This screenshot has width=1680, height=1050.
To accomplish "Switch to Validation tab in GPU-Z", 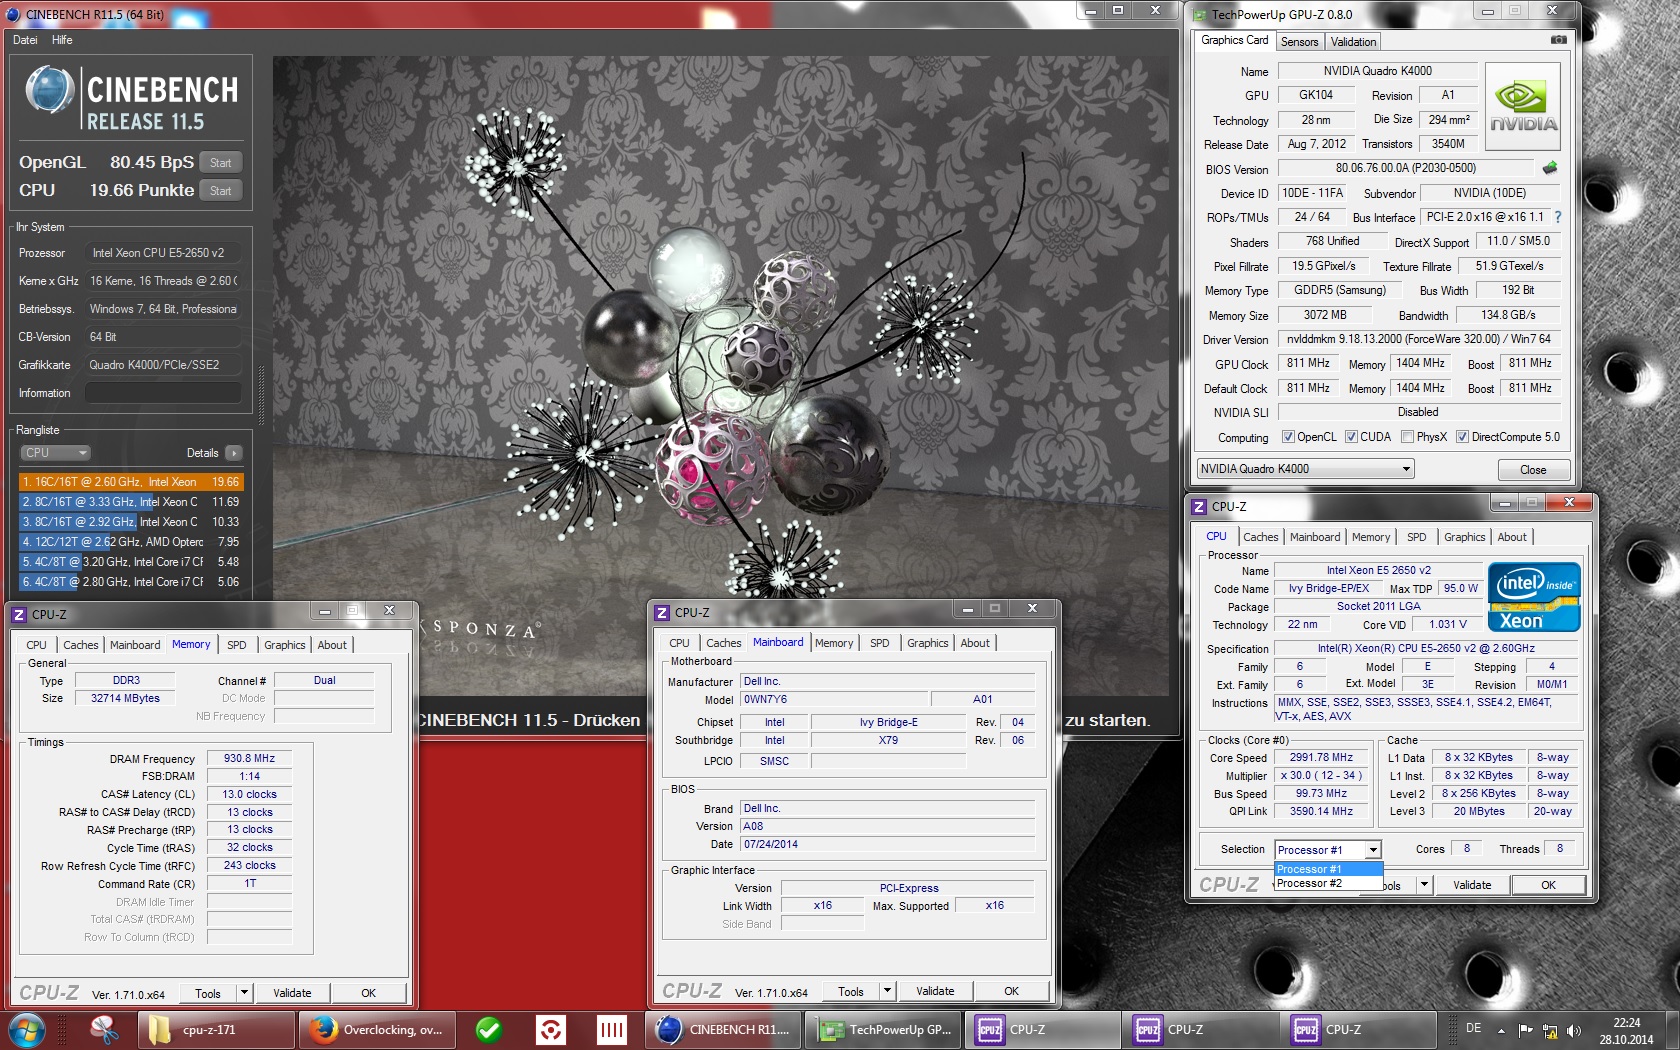I will pos(1353,42).
